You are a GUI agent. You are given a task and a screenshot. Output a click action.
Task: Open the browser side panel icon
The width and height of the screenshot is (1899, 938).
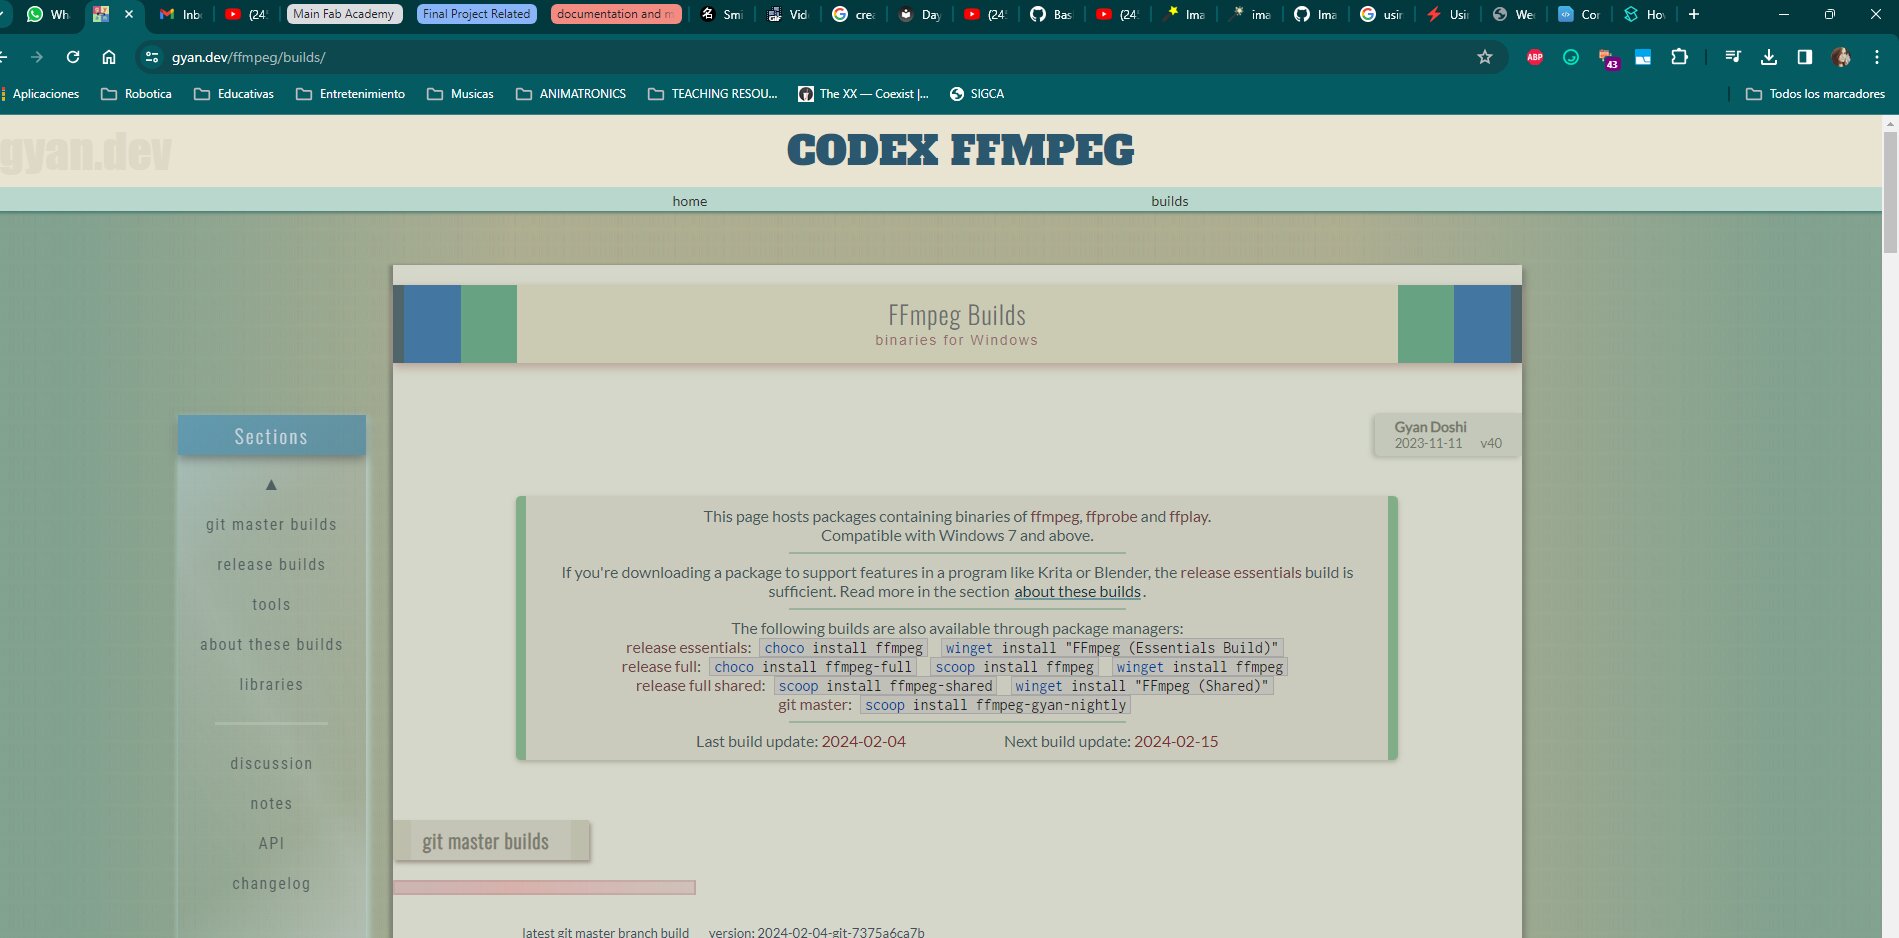click(1805, 57)
